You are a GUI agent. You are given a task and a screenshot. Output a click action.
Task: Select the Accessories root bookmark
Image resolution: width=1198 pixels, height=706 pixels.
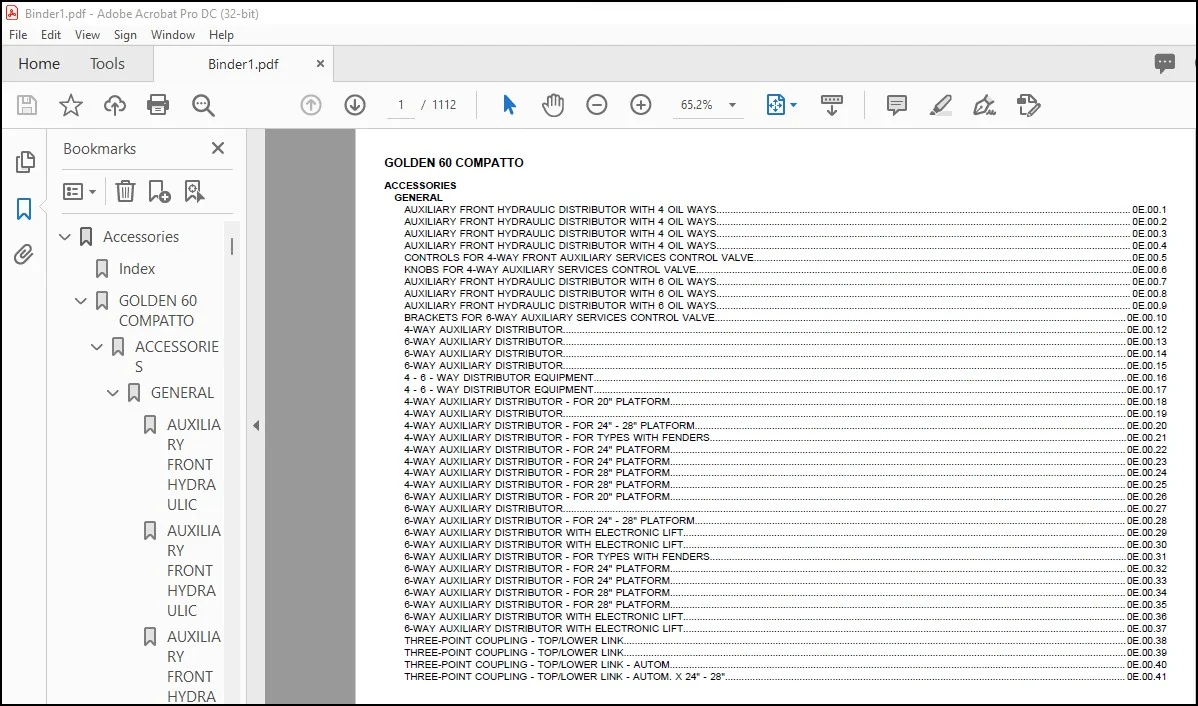tap(141, 237)
